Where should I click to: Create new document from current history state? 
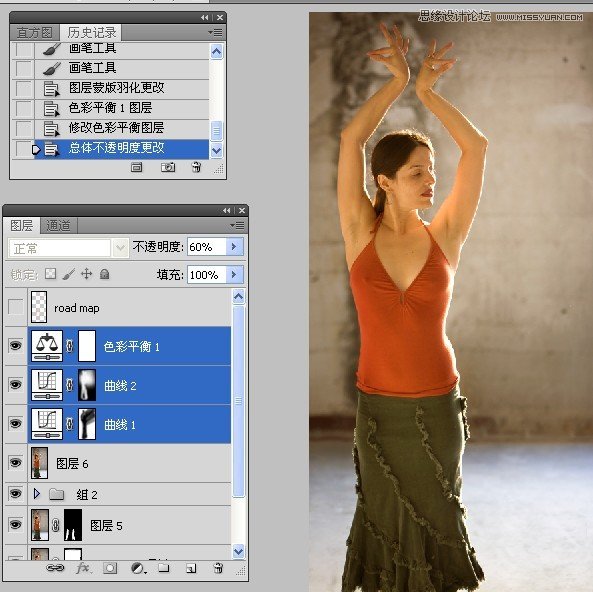pos(137,167)
